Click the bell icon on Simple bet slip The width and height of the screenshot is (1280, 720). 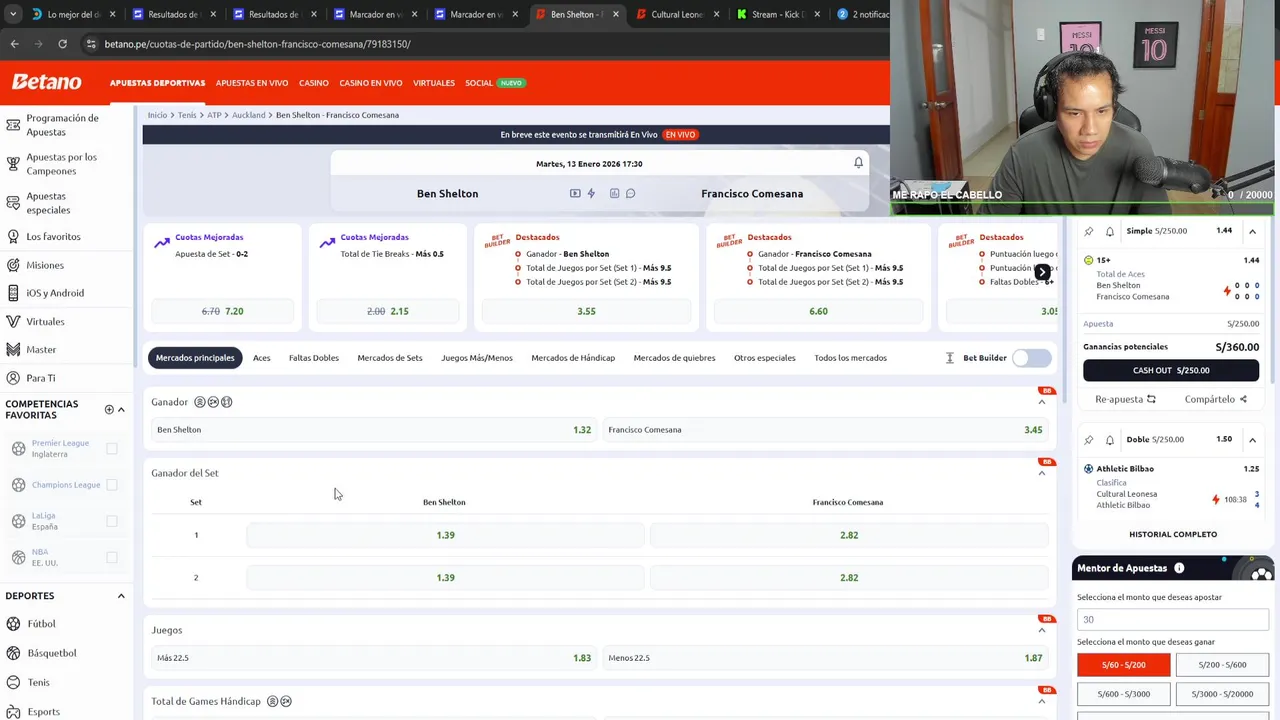1109,231
